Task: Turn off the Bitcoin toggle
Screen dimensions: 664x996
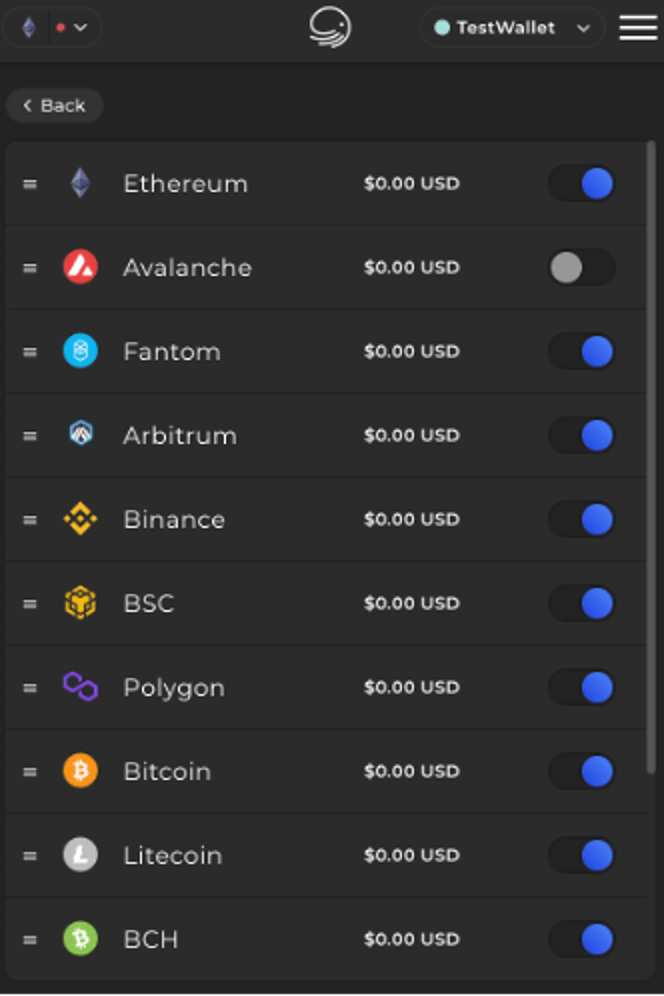Action: [x=581, y=772]
